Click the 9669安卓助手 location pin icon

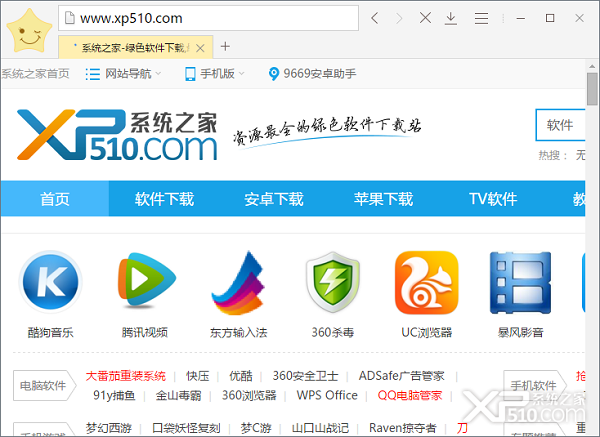click(x=274, y=74)
